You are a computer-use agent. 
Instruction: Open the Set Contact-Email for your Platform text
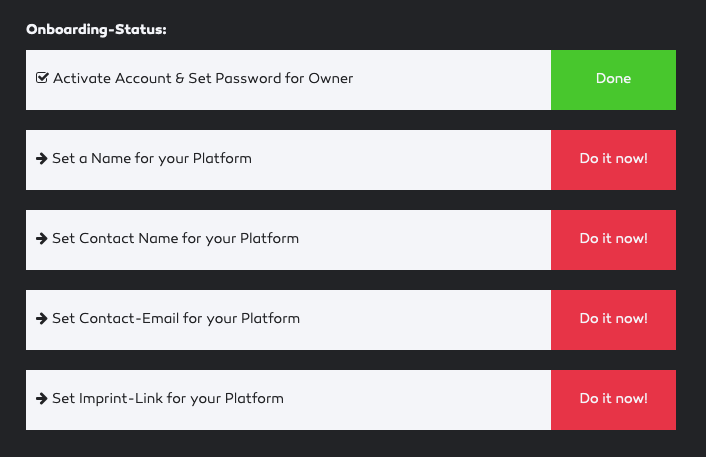176,319
